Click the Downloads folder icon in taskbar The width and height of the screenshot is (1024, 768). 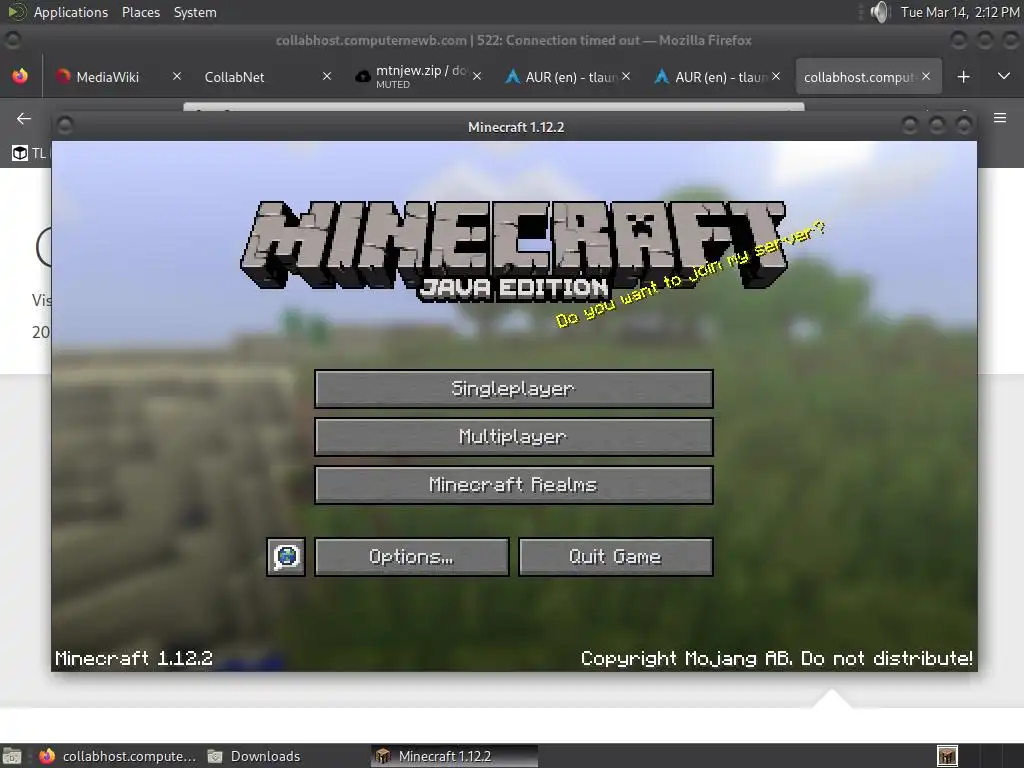point(215,756)
